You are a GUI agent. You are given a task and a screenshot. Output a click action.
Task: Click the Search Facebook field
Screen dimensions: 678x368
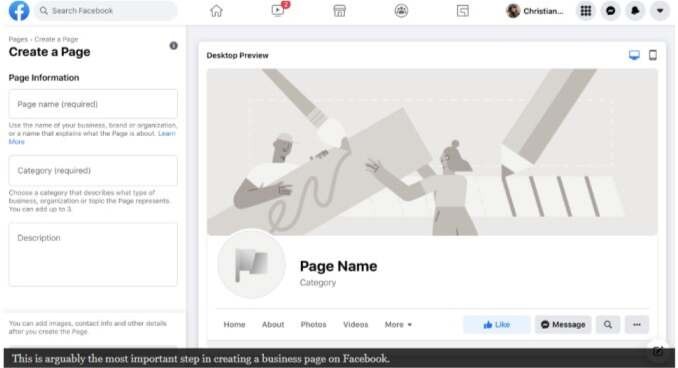pyautogui.click(x=106, y=11)
